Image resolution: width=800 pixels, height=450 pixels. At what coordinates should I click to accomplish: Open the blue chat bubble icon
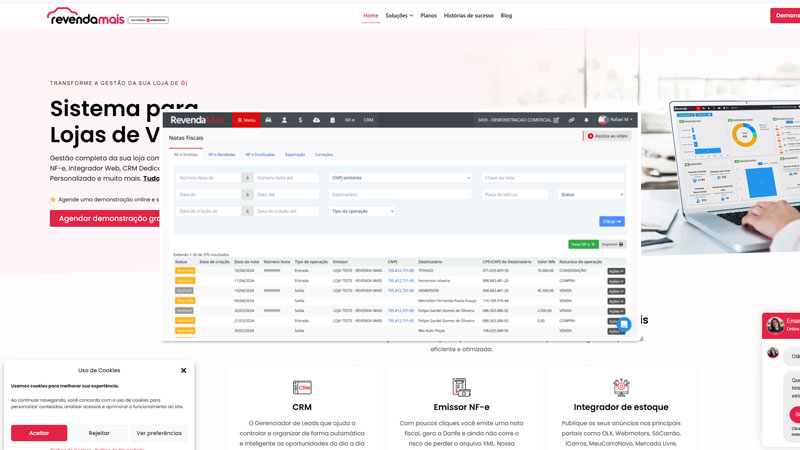click(623, 325)
